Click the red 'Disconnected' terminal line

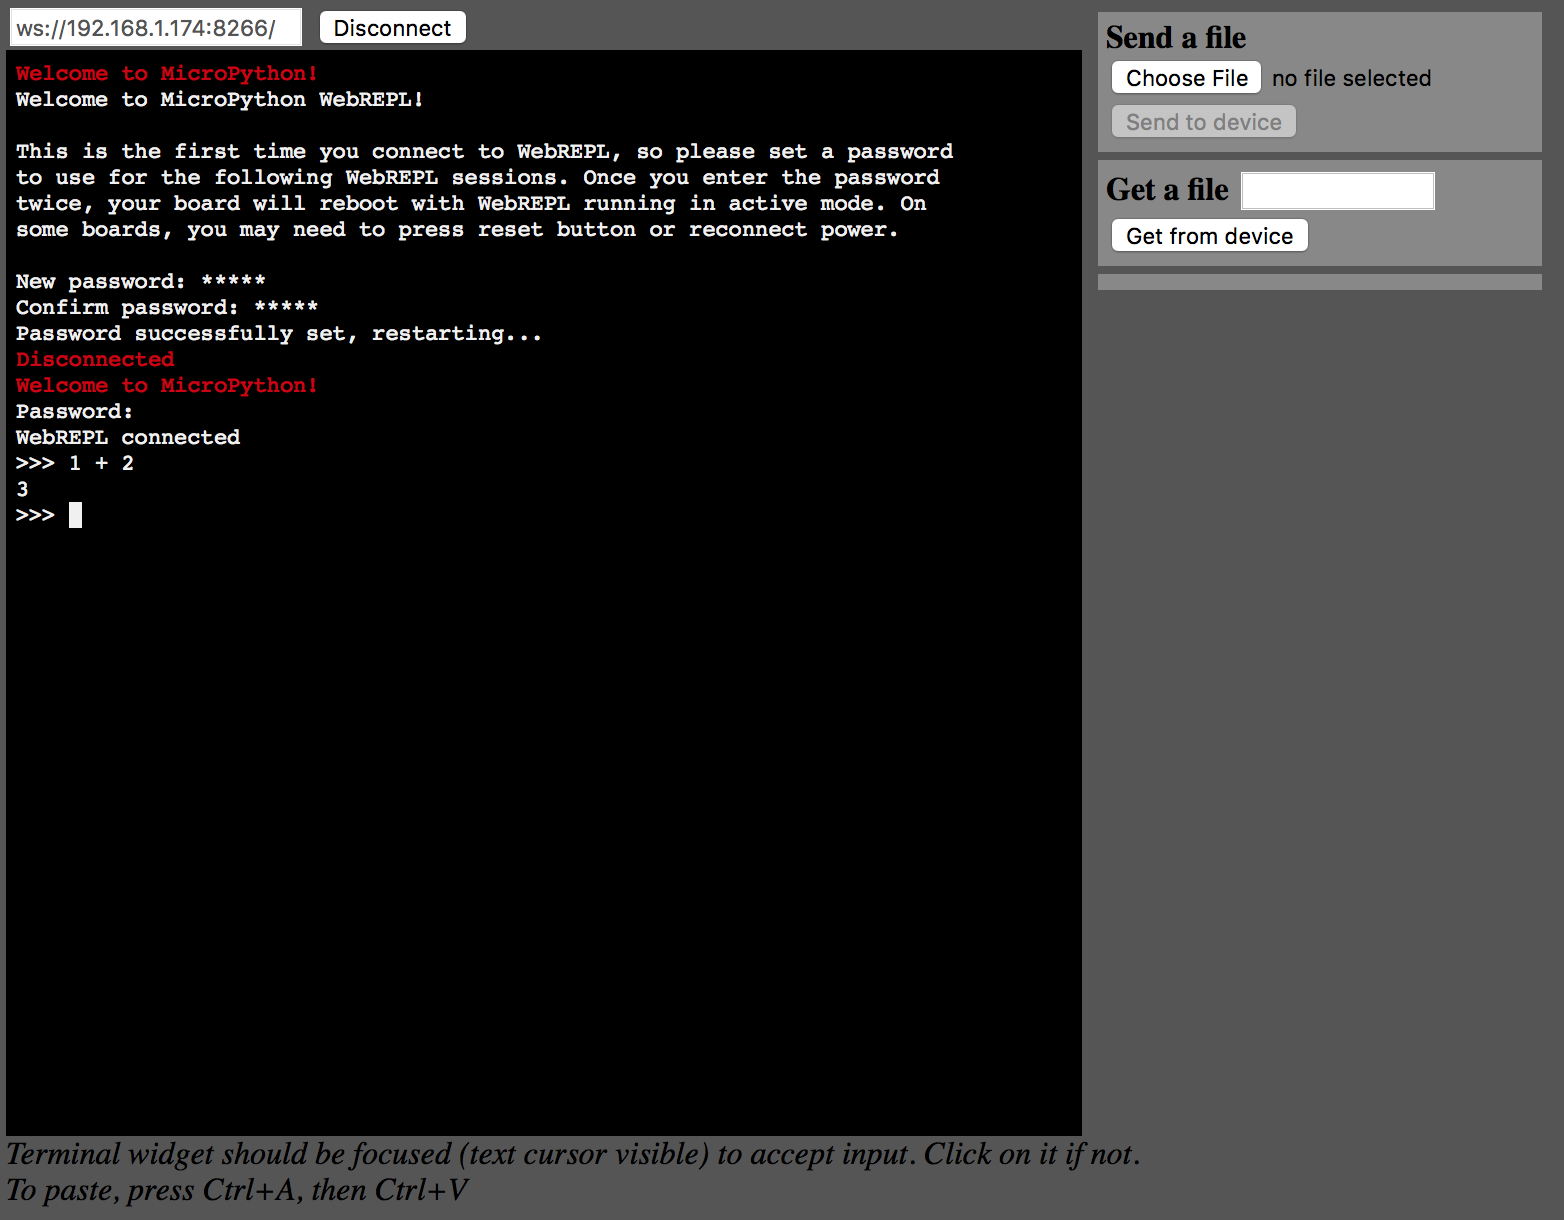pos(95,359)
